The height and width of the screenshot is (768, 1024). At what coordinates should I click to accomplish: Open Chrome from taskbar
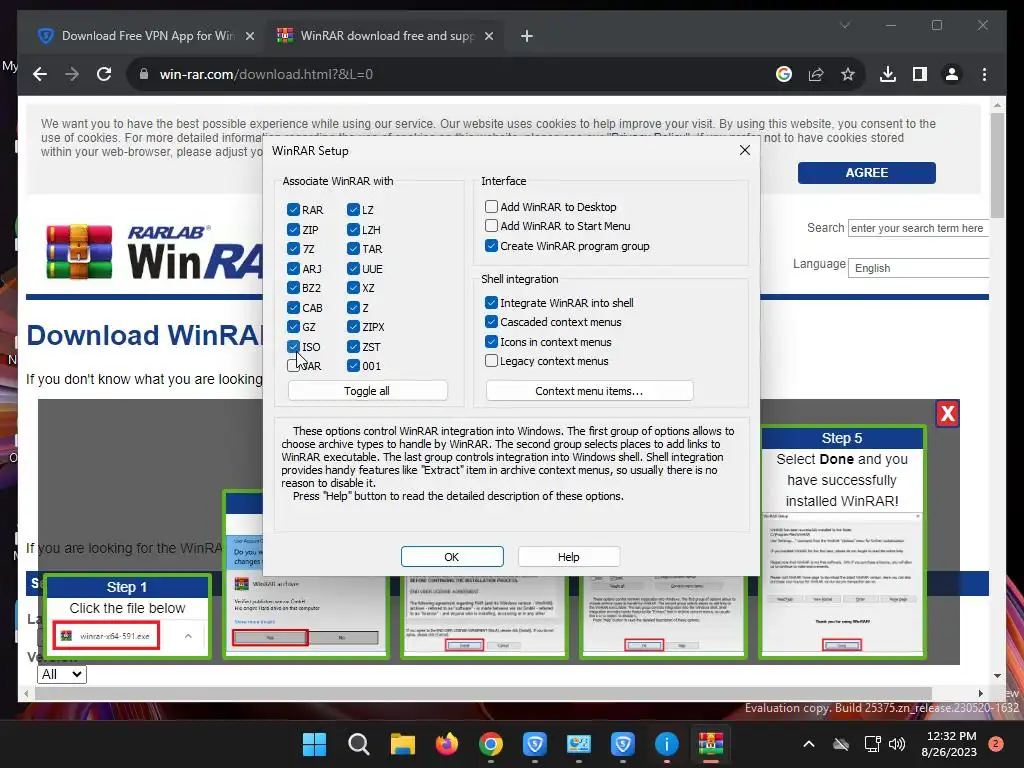(x=491, y=744)
